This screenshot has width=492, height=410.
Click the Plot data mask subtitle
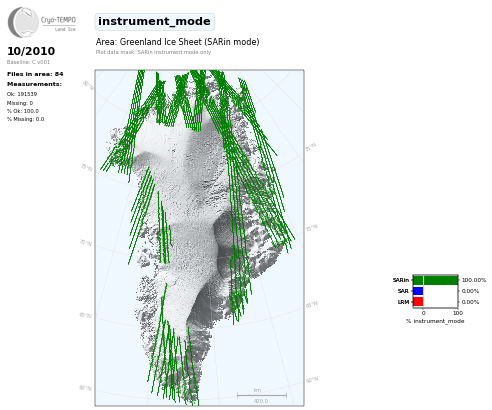[153, 52]
